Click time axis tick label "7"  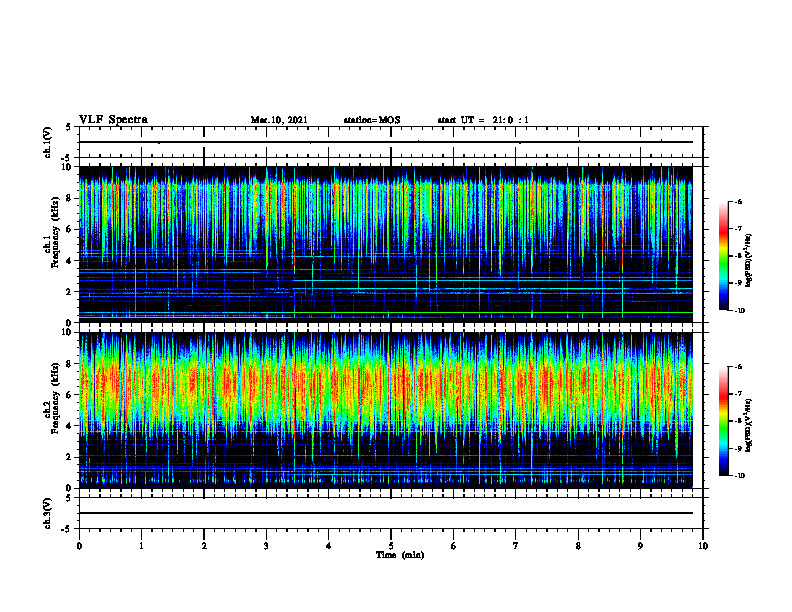coord(516,546)
